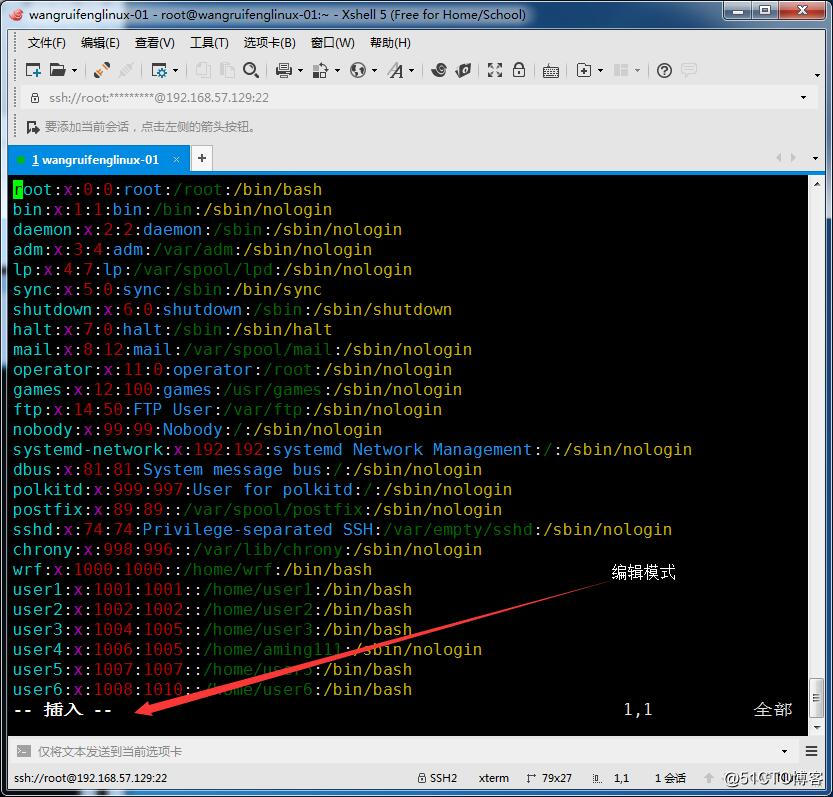Image resolution: width=833 pixels, height=797 pixels.
Task: Click the SSH2 status bar entry
Action: pyautogui.click(x=437, y=778)
